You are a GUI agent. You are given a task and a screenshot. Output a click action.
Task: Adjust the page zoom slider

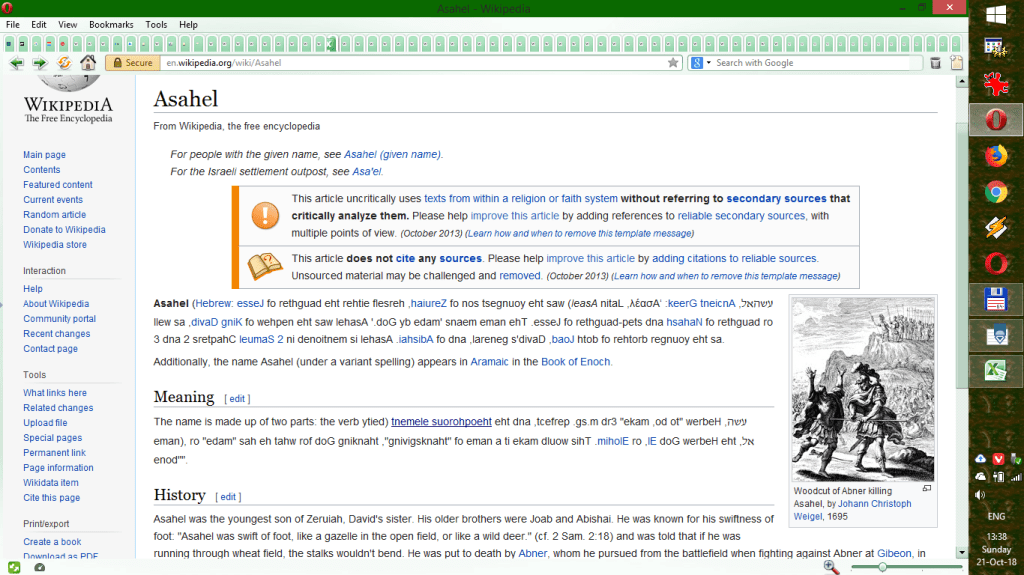point(883,567)
